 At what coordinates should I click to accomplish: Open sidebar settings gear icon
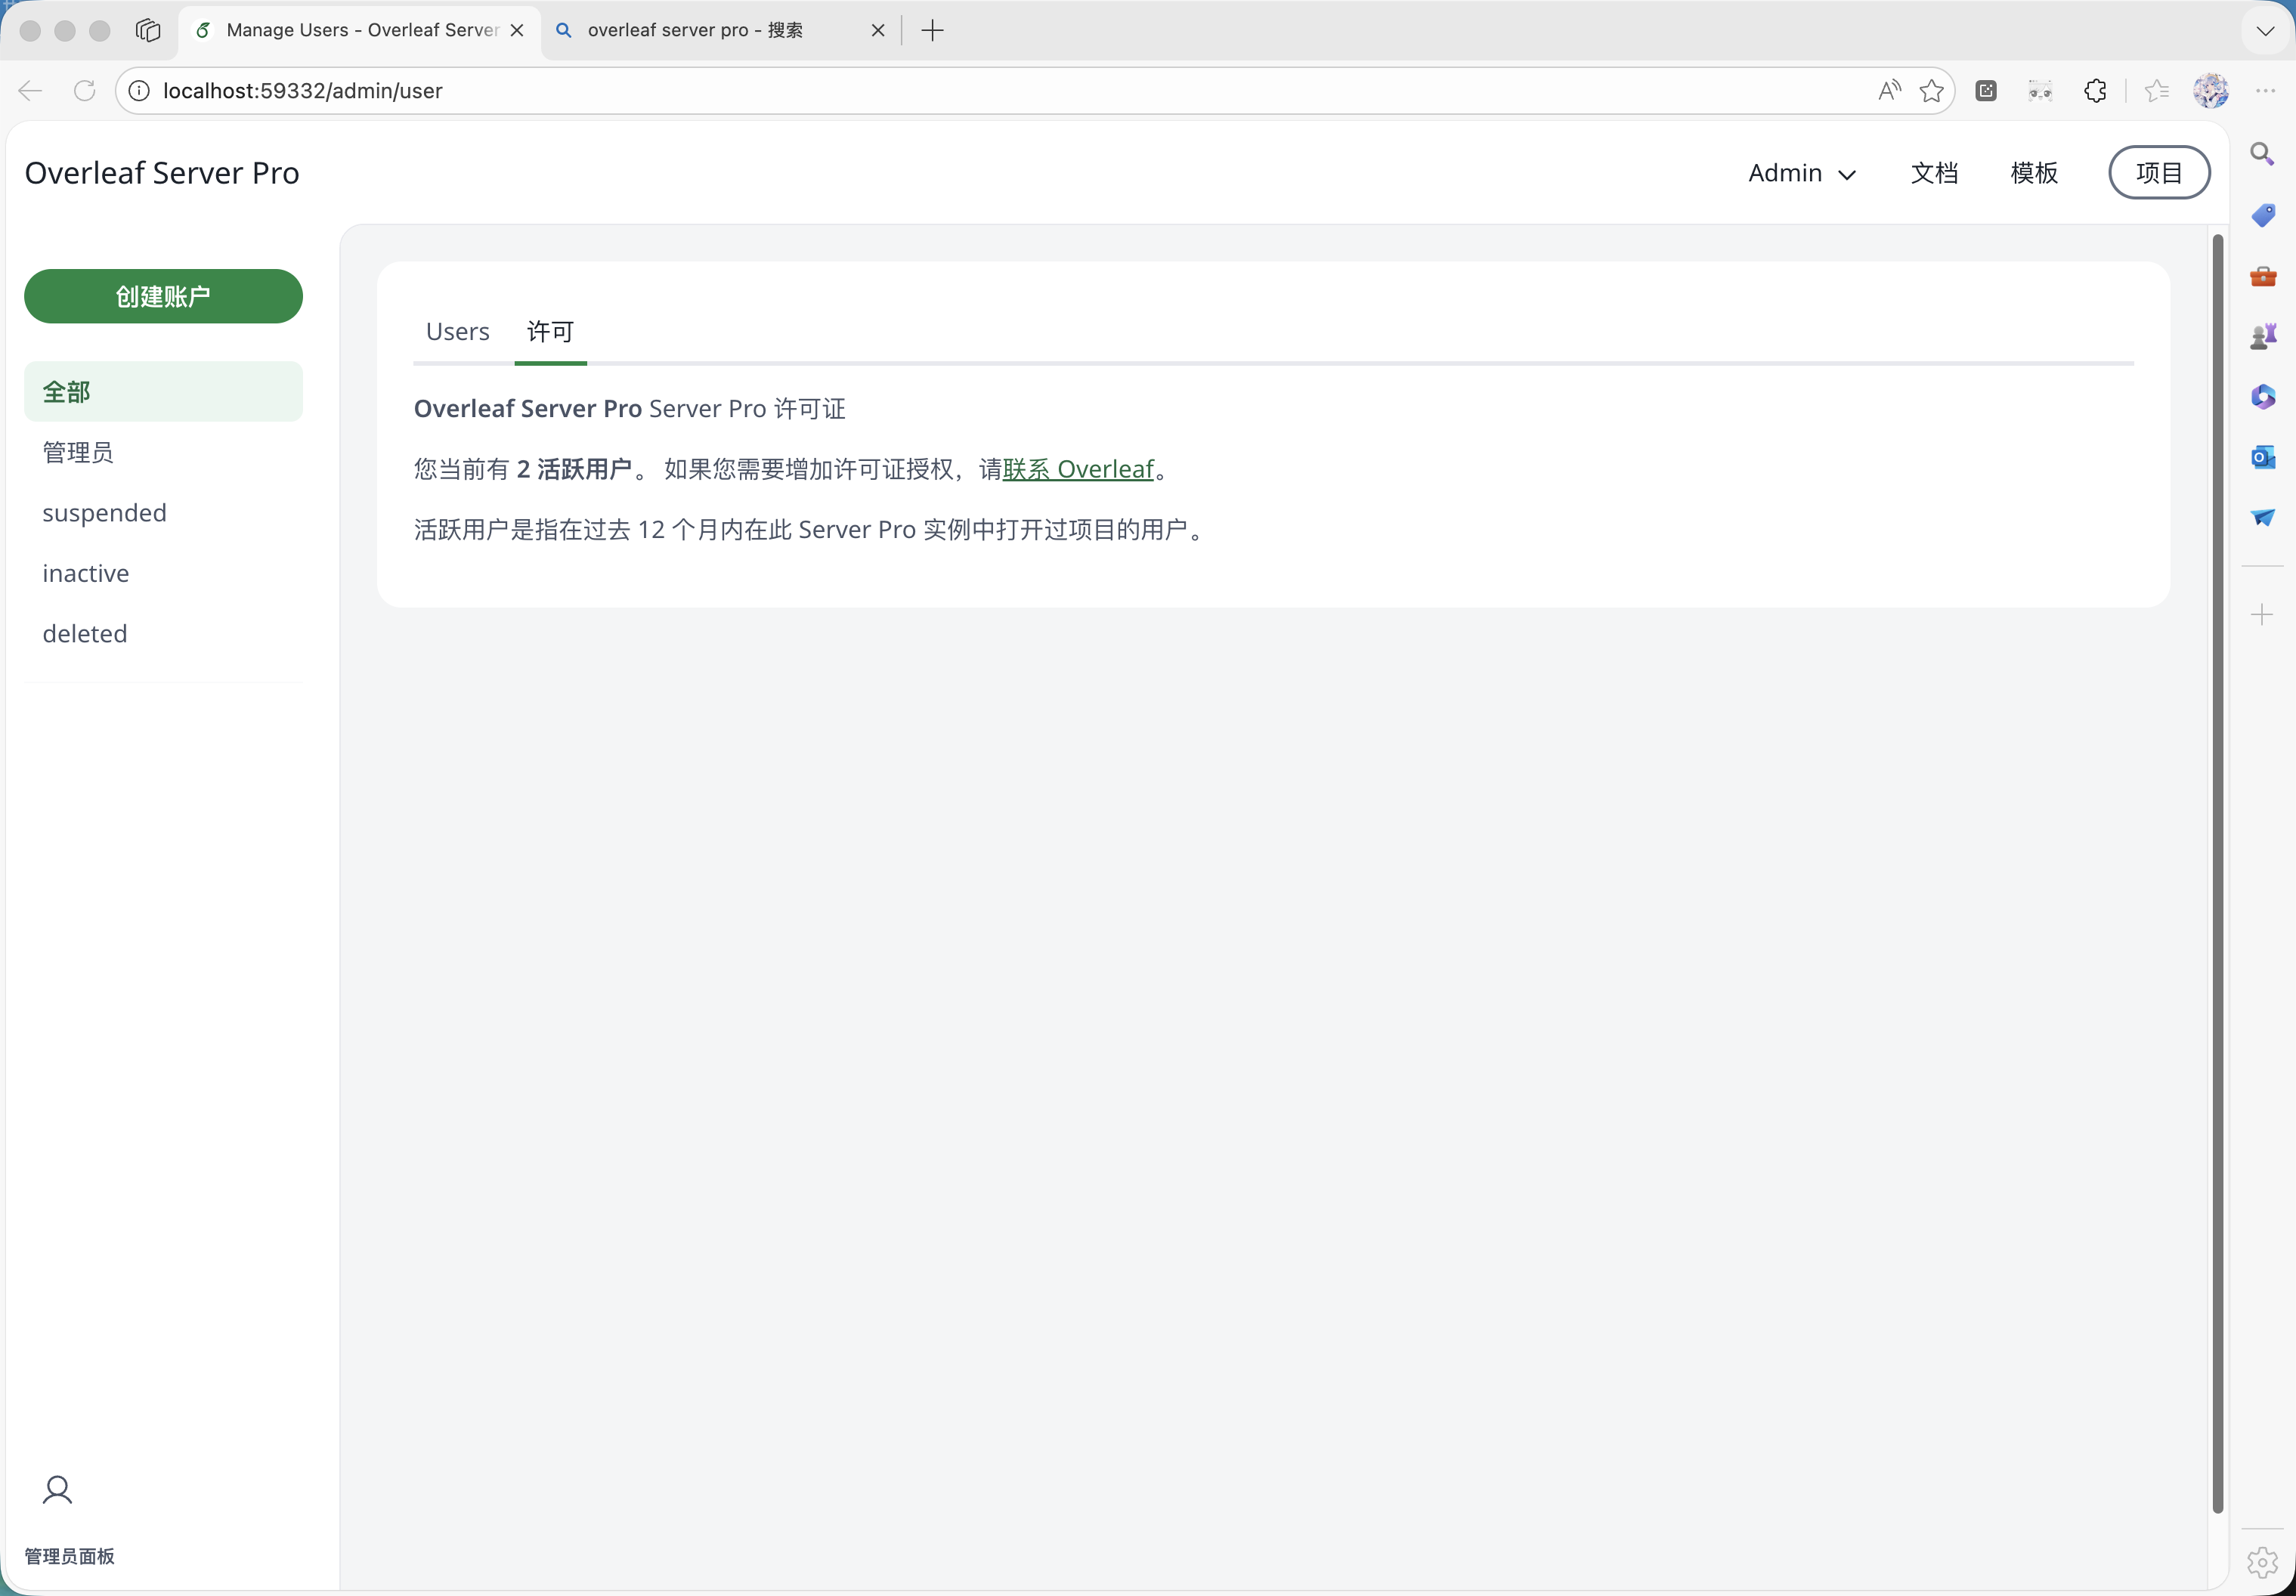coord(2262,1562)
